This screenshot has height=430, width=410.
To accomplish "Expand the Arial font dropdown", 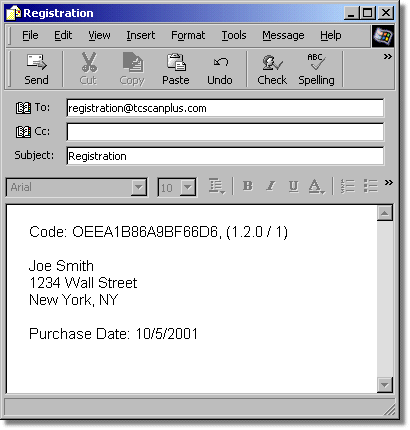I will [138, 187].
